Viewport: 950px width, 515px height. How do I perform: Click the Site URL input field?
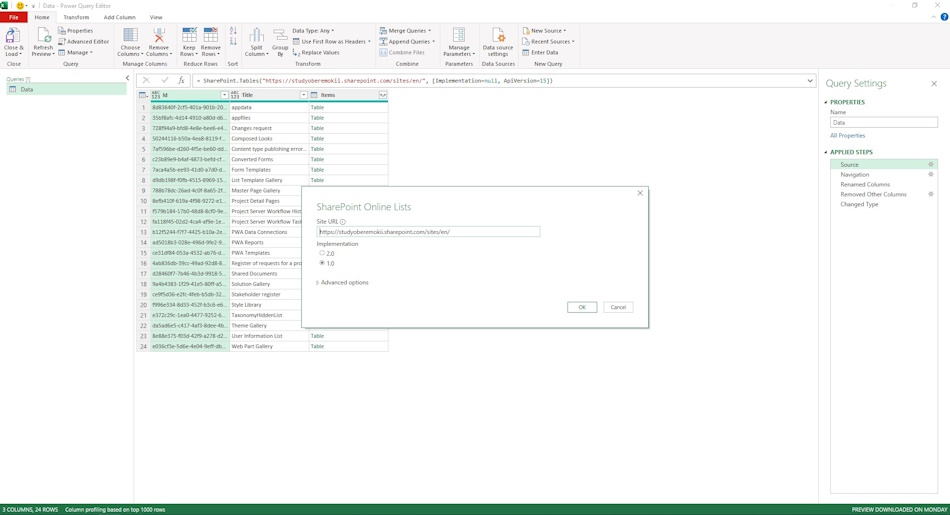pos(428,231)
